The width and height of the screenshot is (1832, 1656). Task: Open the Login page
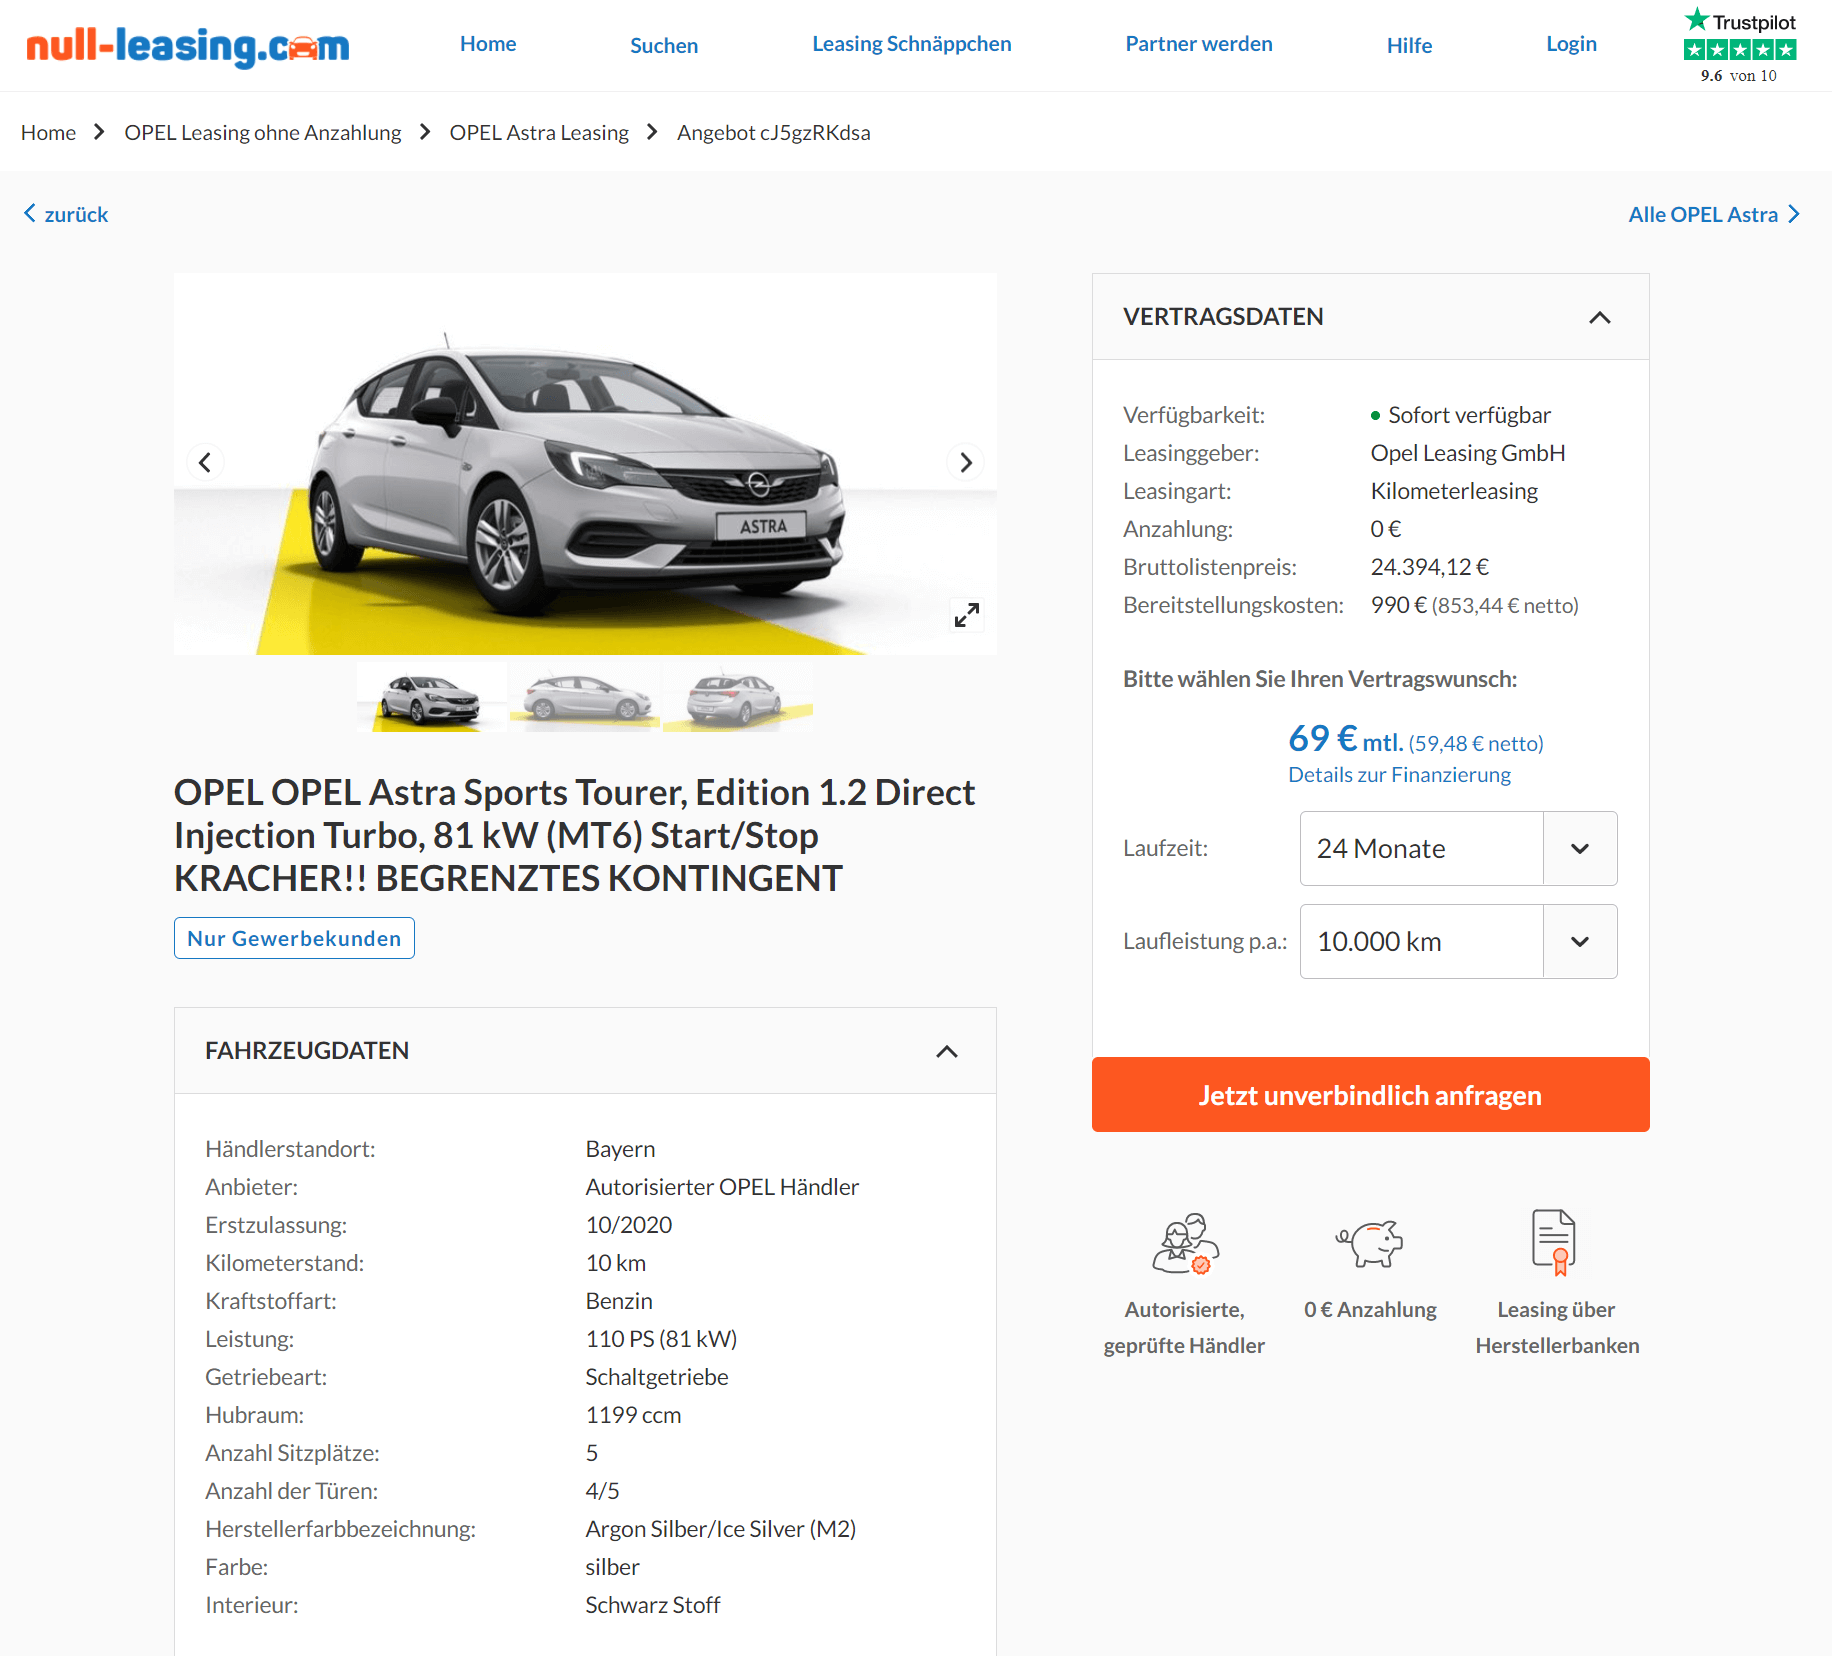pyautogui.click(x=1571, y=44)
